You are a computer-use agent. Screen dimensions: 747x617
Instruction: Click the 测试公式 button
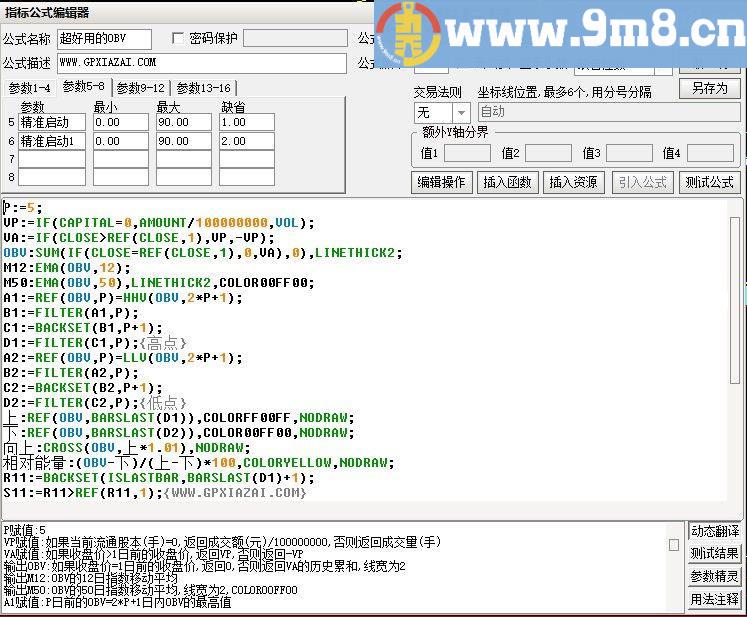click(709, 182)
